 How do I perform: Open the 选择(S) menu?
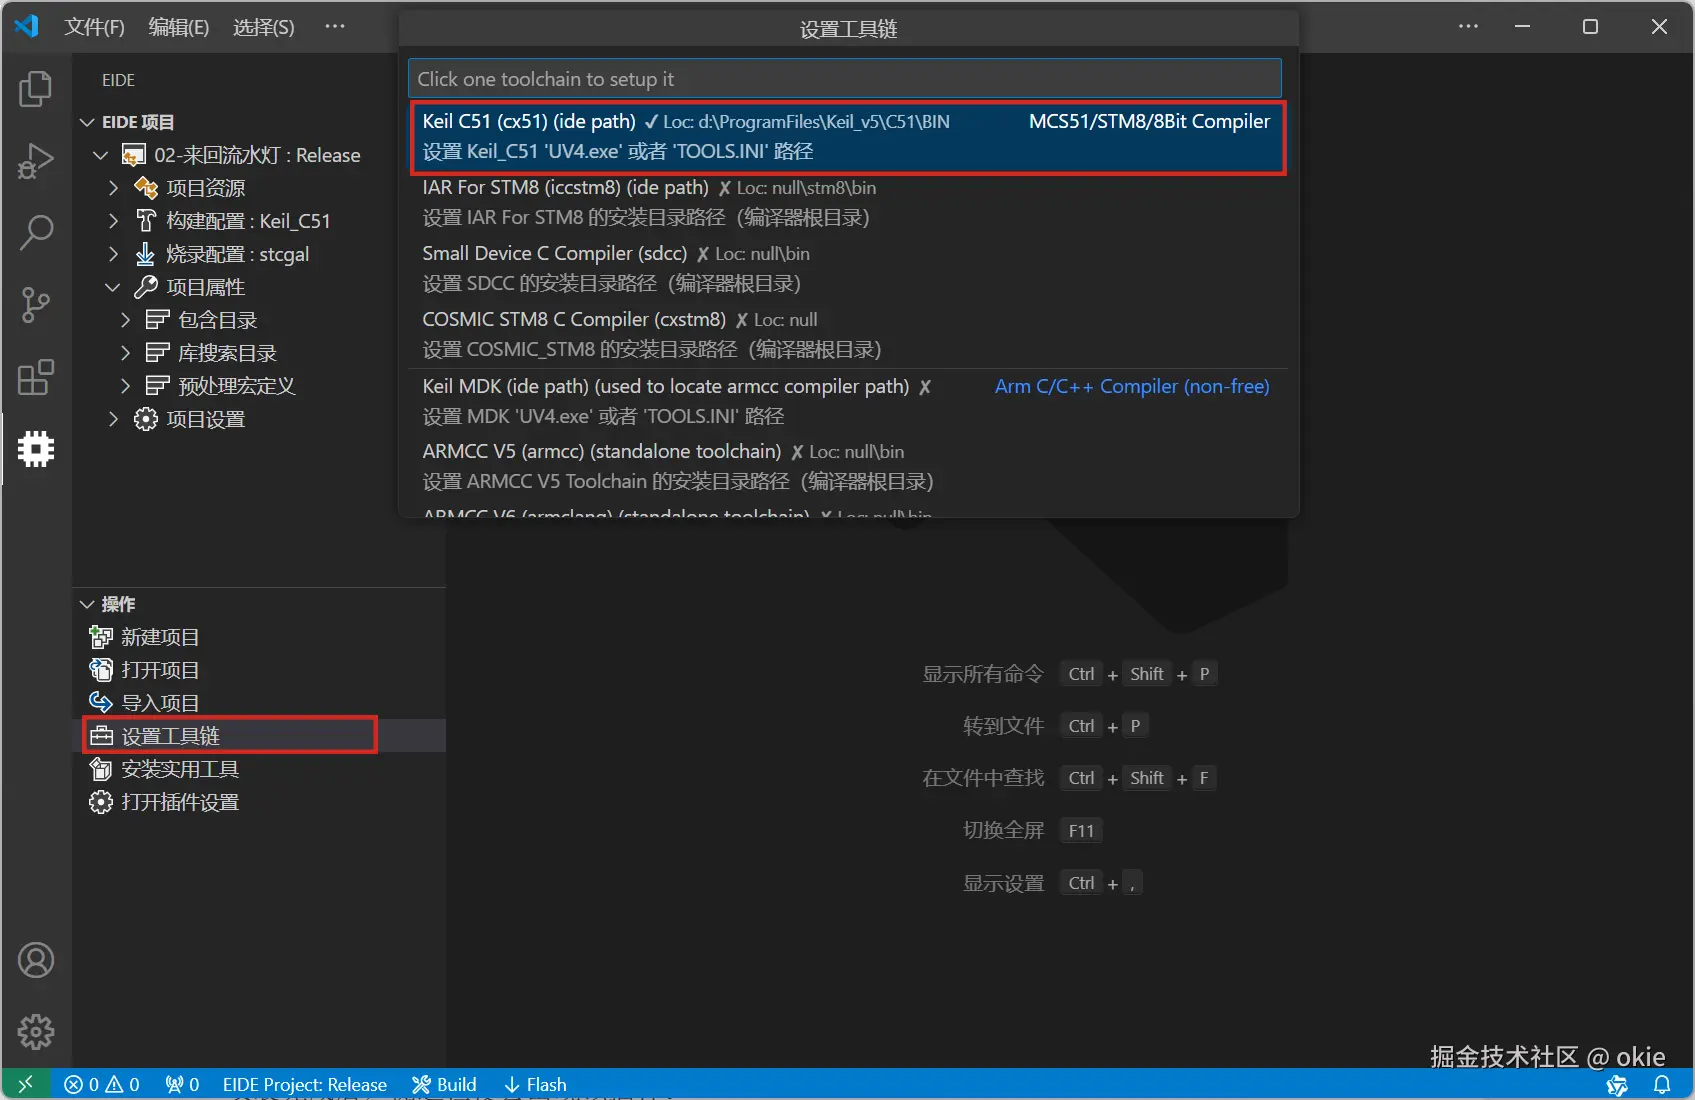[x=264, y=27]
